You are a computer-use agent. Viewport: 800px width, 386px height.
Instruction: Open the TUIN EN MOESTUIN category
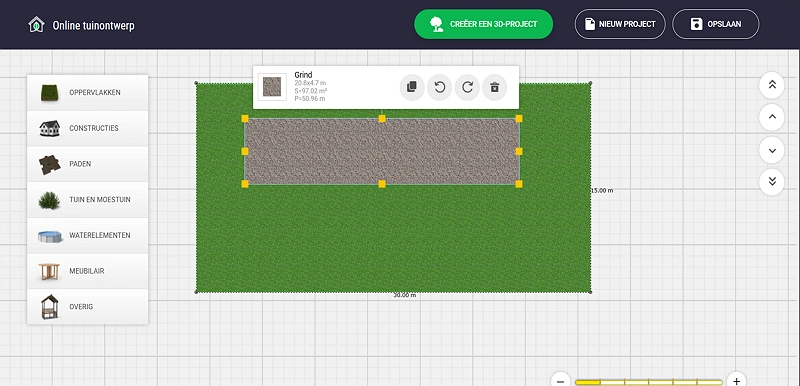[x=87, y=200]
